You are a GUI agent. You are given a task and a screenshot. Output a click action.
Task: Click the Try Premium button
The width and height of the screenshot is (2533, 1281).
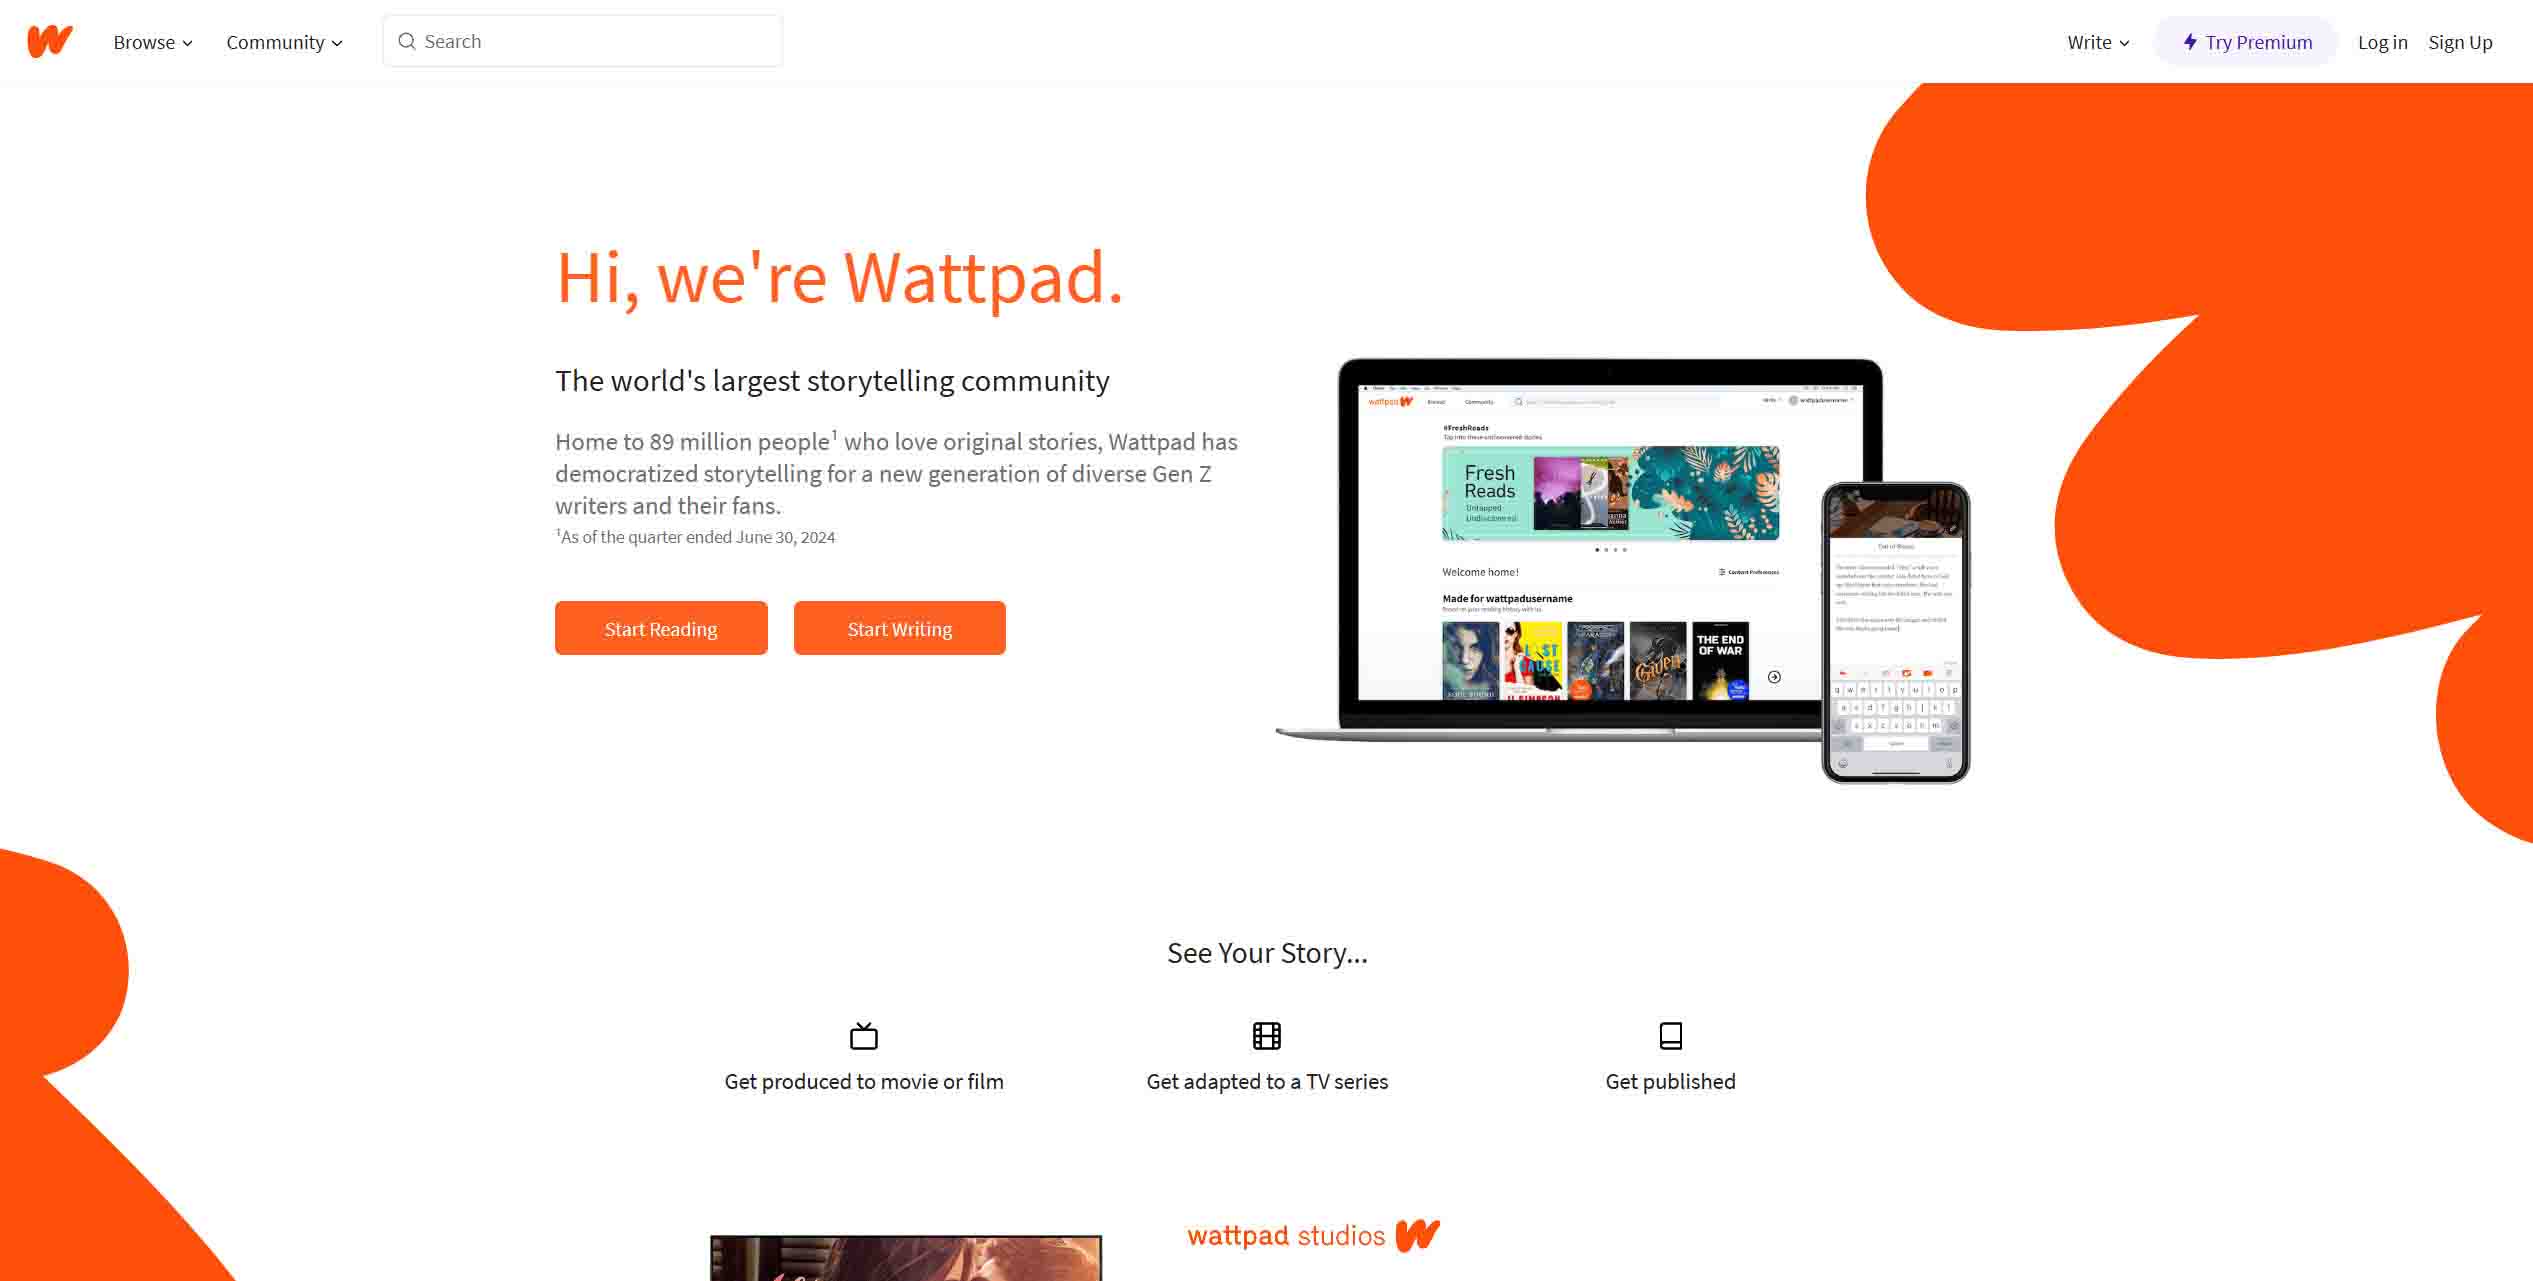[x=2246, y=42]
